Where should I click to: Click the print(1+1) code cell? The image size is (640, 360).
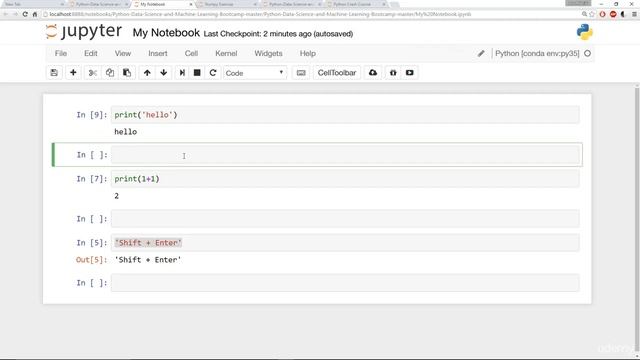click(x=345, y=179)
